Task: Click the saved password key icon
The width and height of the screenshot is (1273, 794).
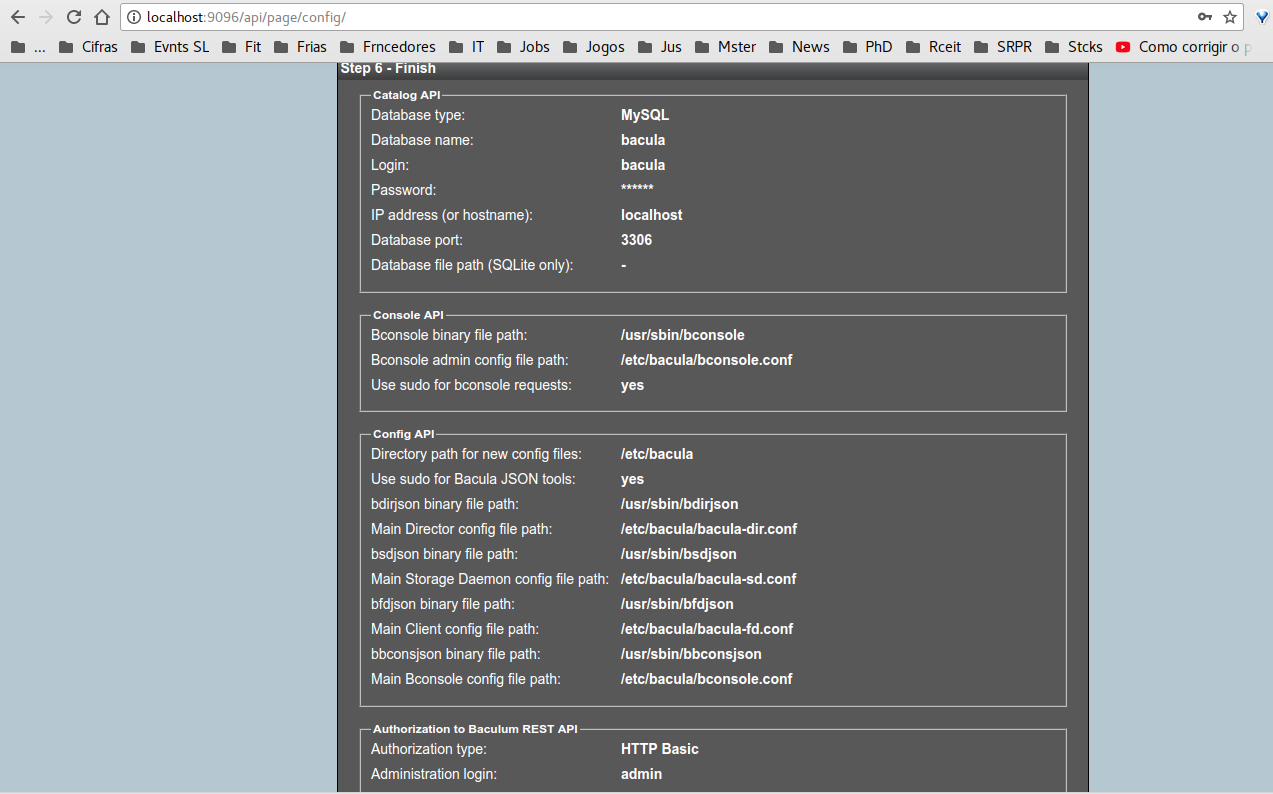Action: (x=1205, y=17)
